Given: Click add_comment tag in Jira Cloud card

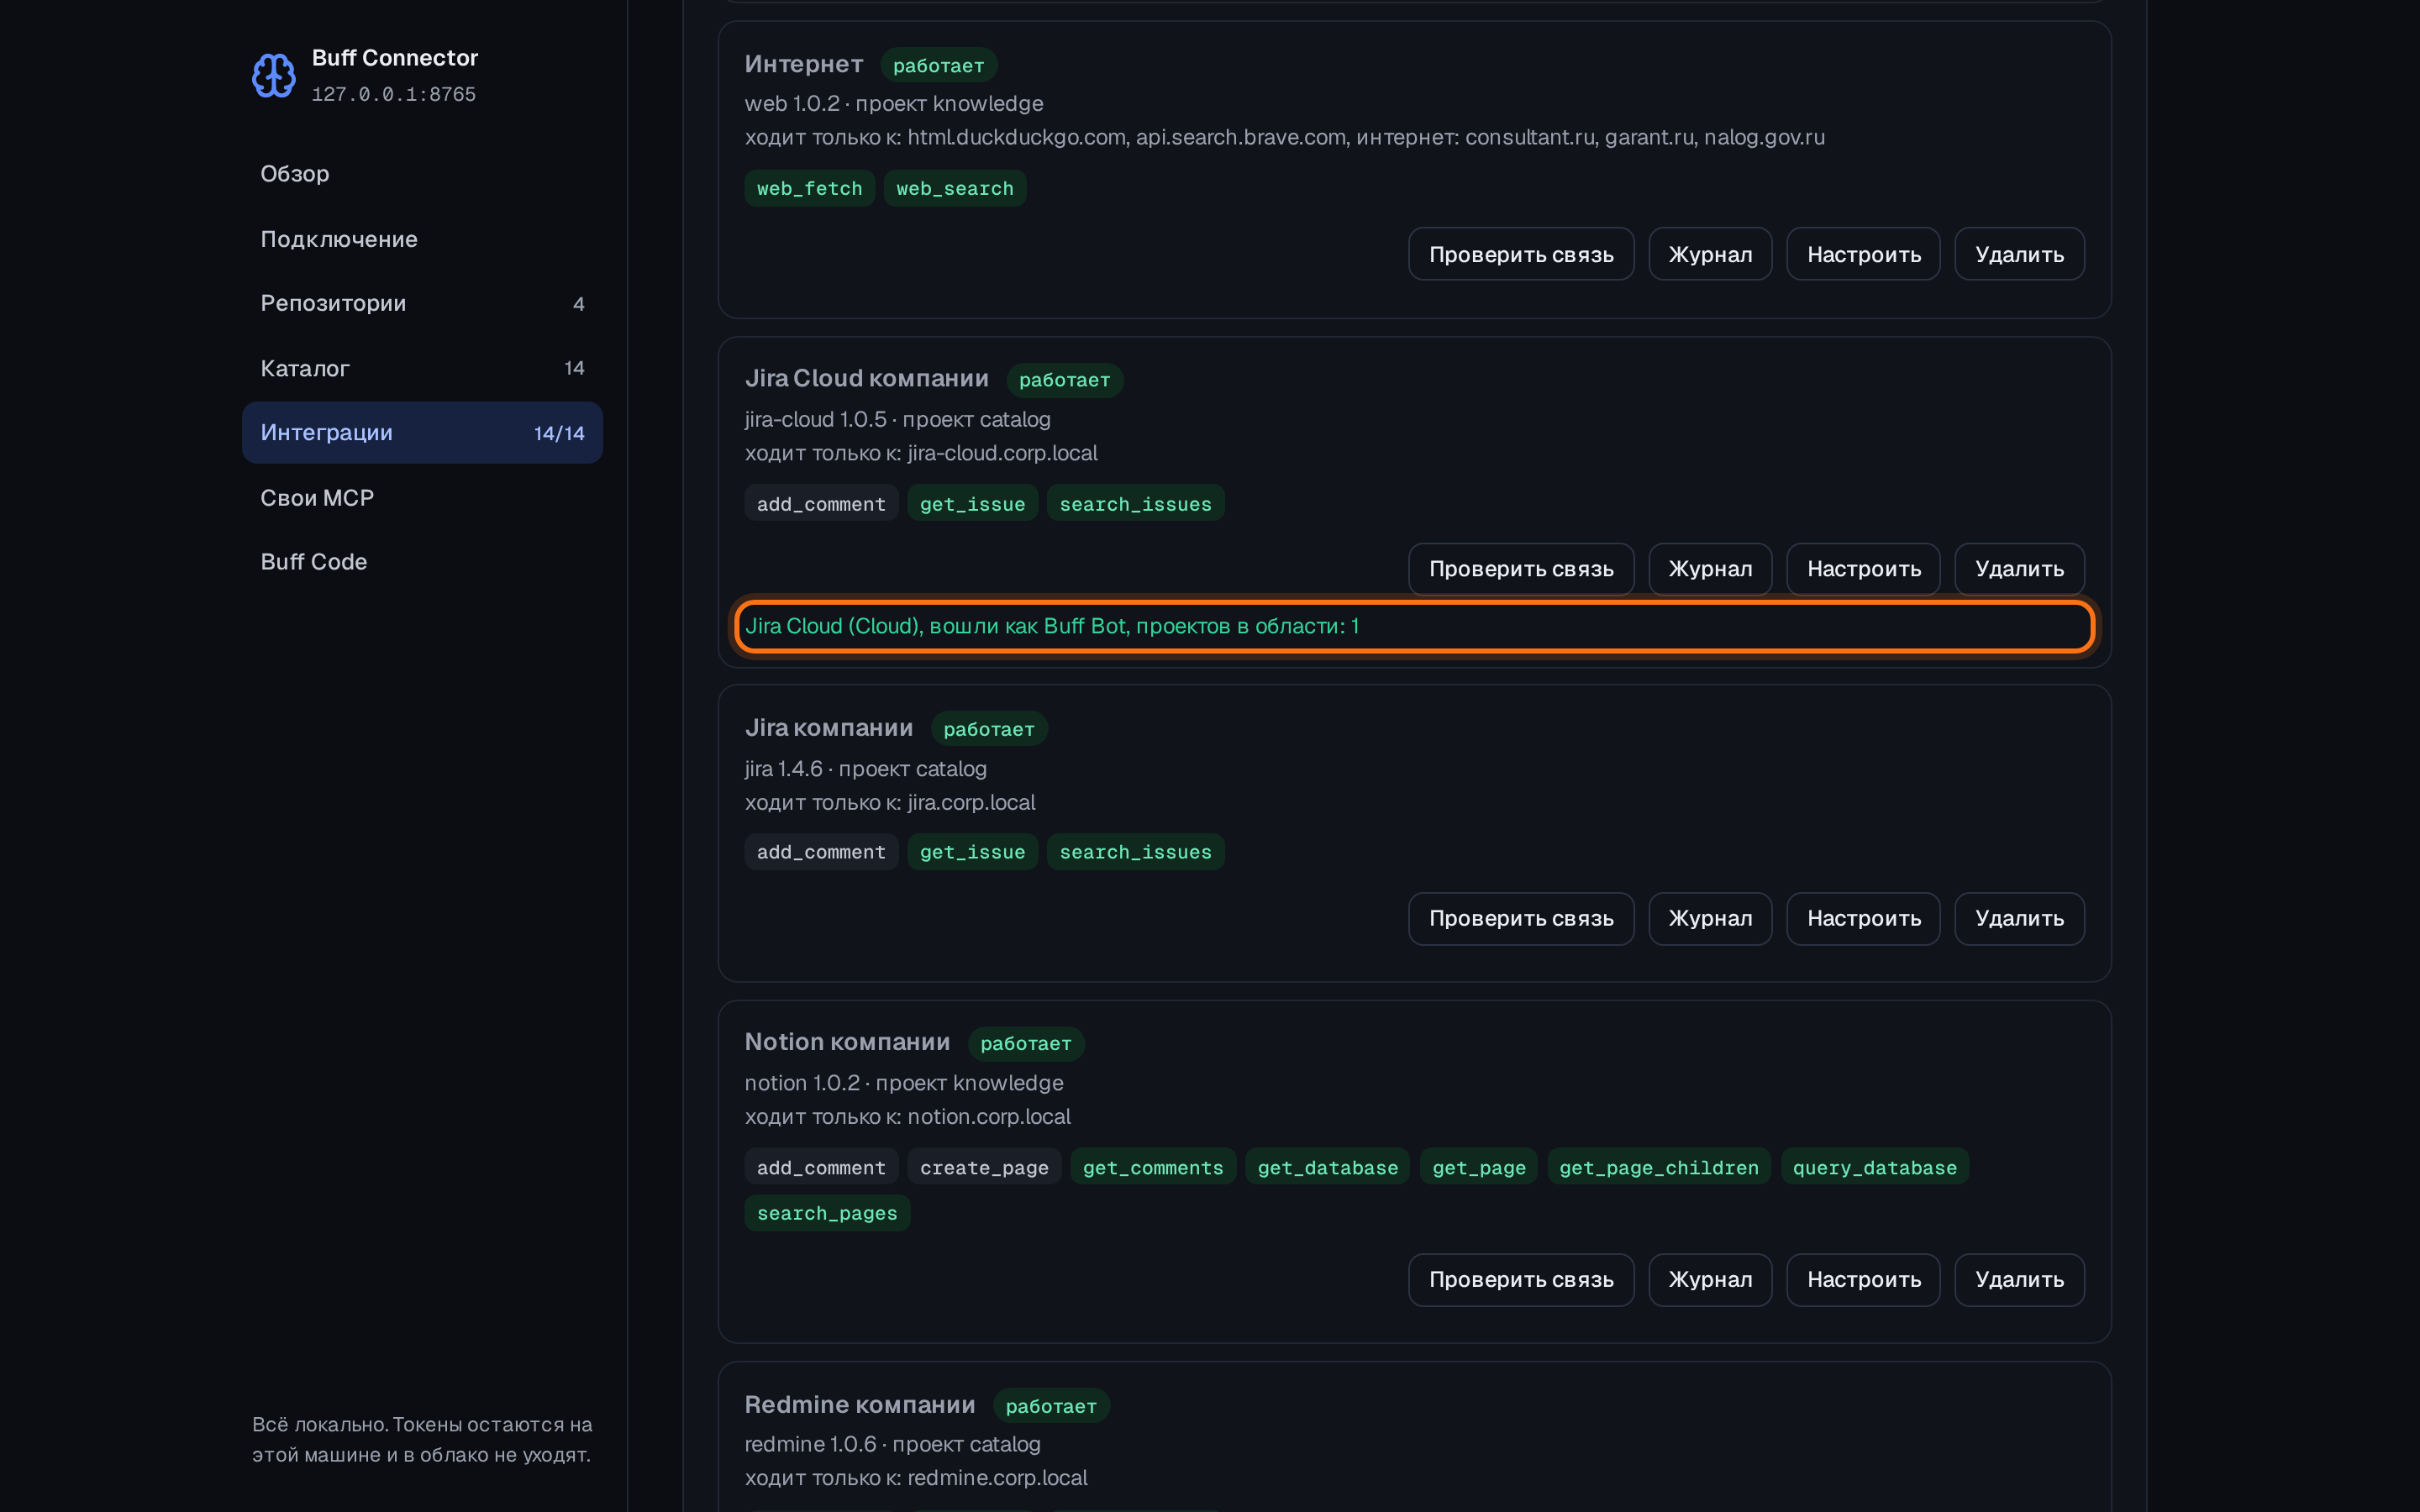Looking at the screenshot, I should tap(821, 504).
